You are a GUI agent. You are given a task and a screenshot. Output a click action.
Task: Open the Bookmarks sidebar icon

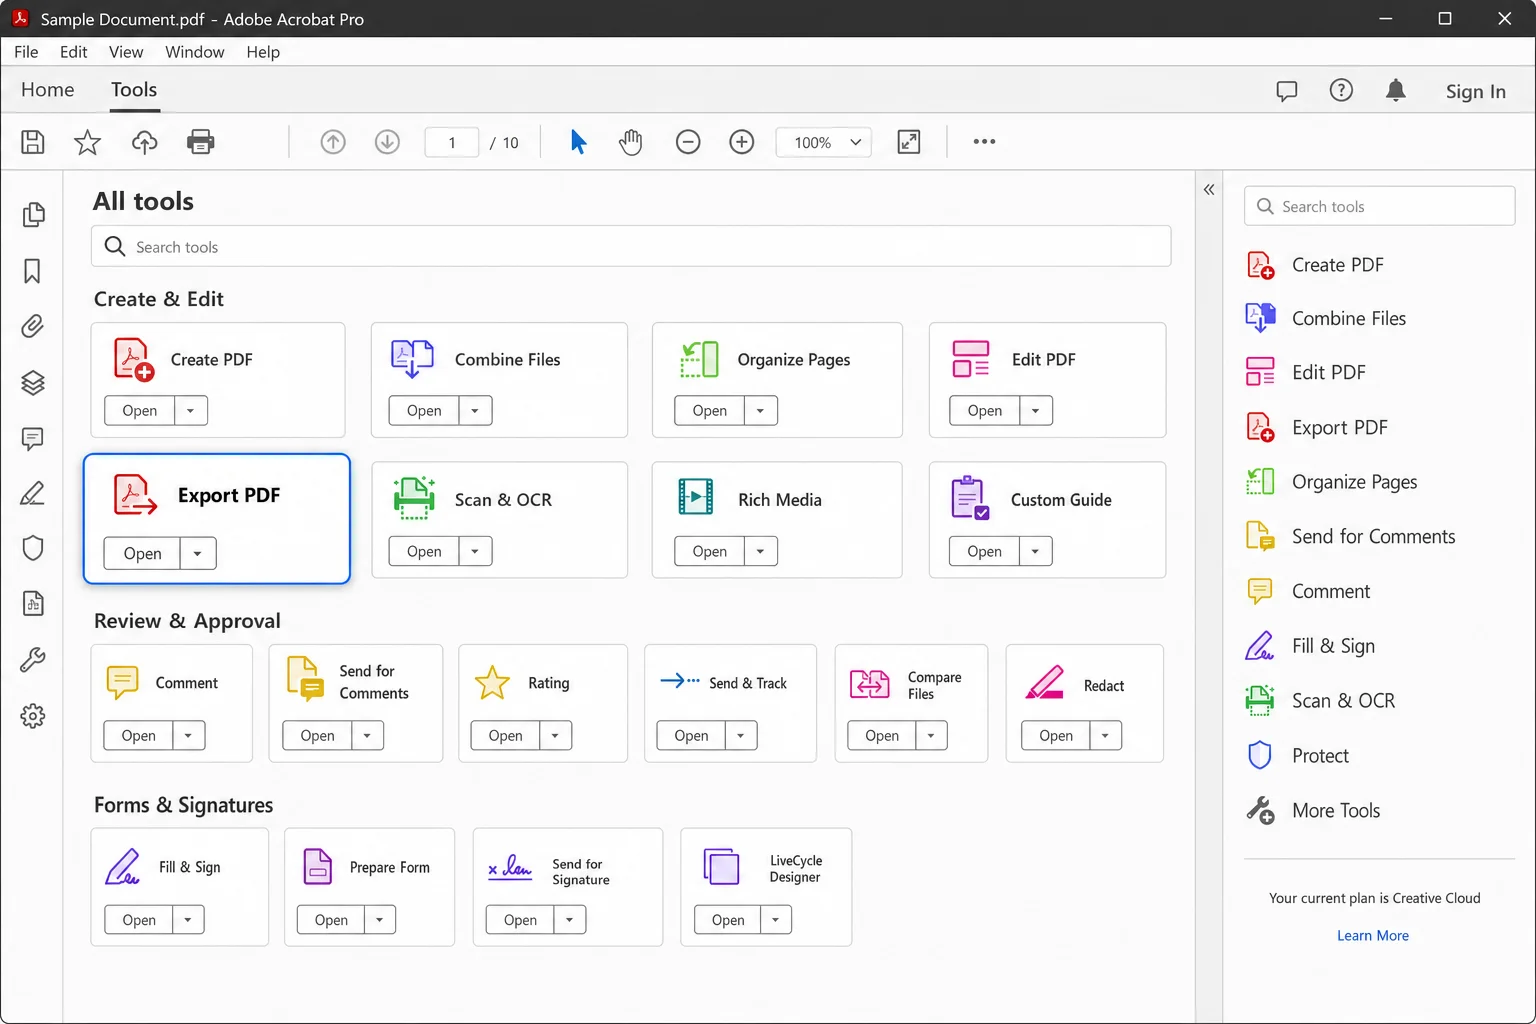click(32, 271)
